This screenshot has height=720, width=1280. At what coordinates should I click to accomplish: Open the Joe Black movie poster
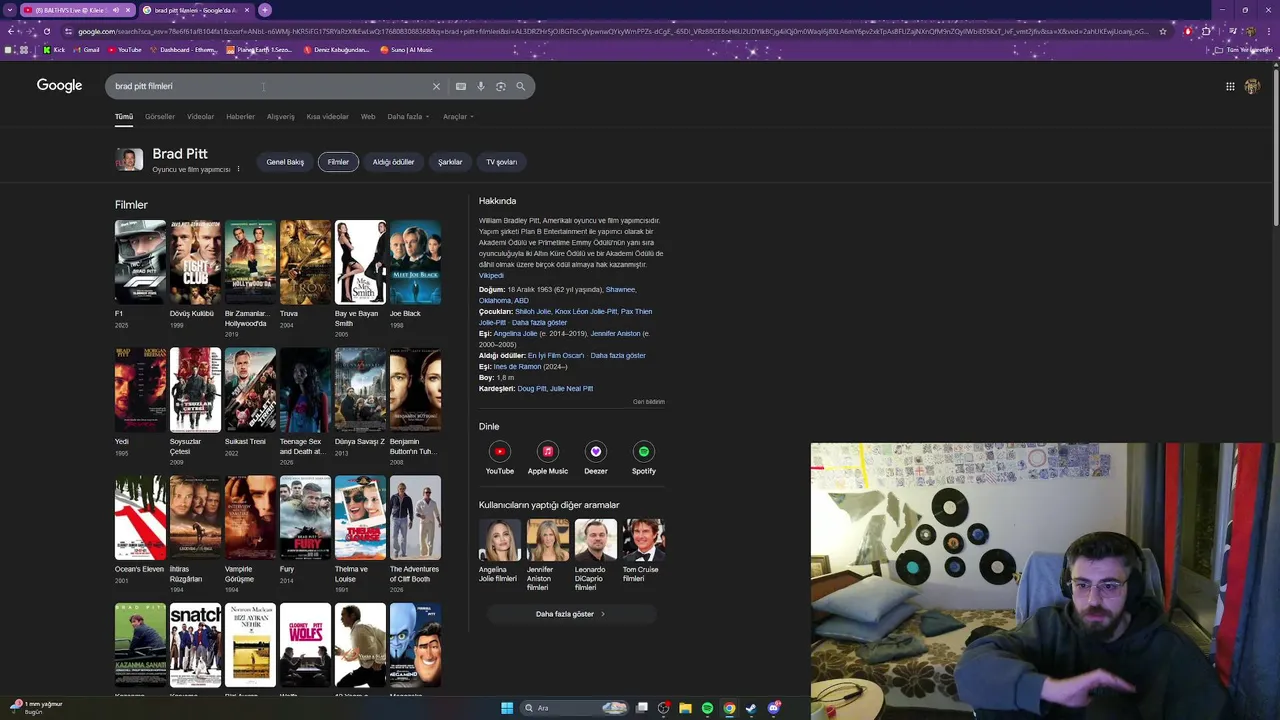pyautogui.click(x=415, y=262)
